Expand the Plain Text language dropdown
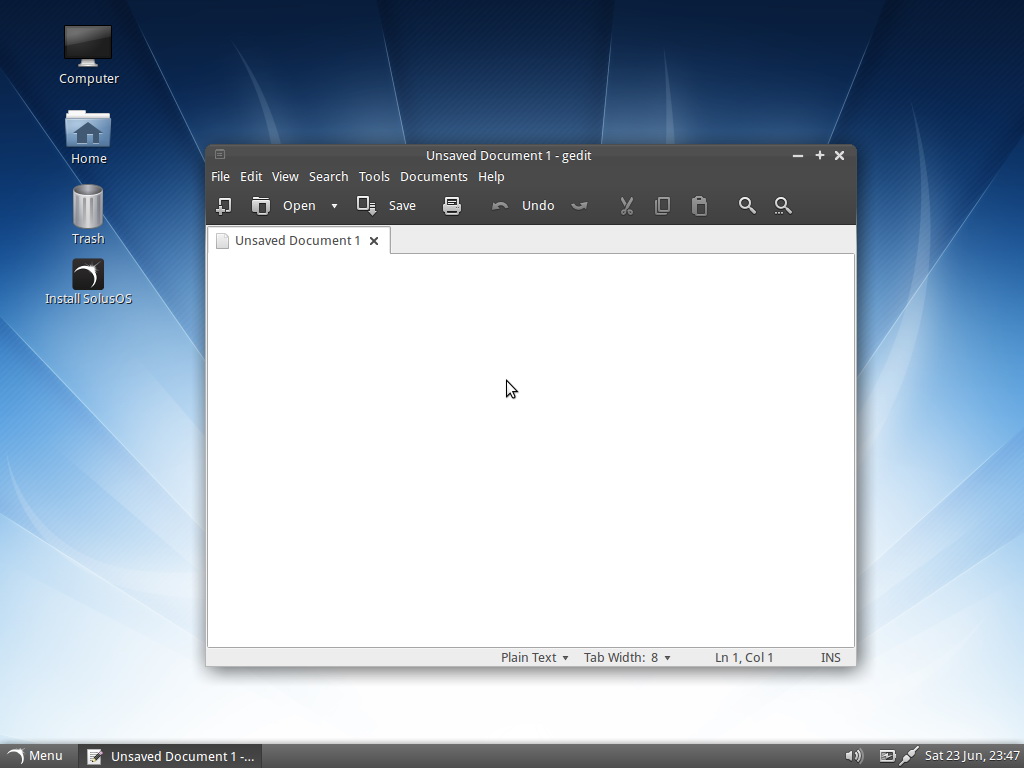 [x=534, y=658]
